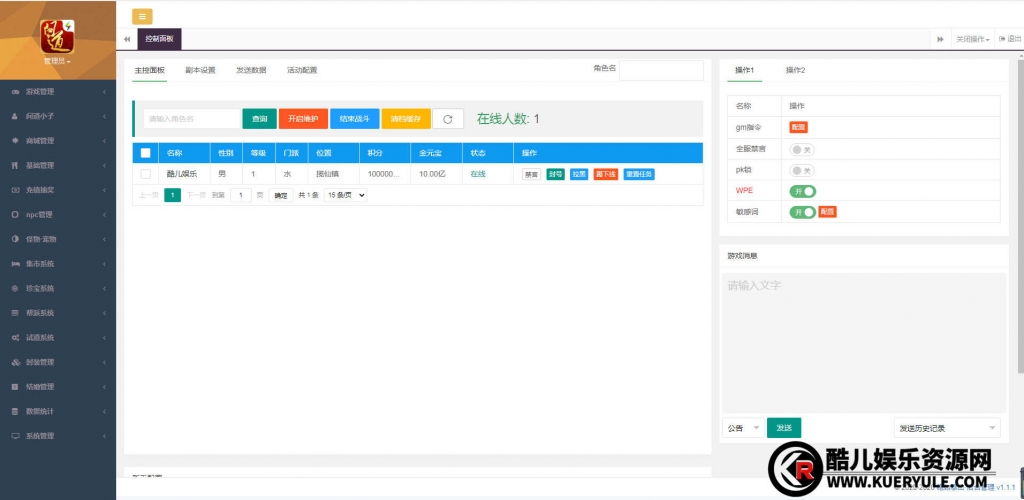Toggle the pk锁 switch slider
This screenshot has height=500, width=1024.
coord(802,170)
